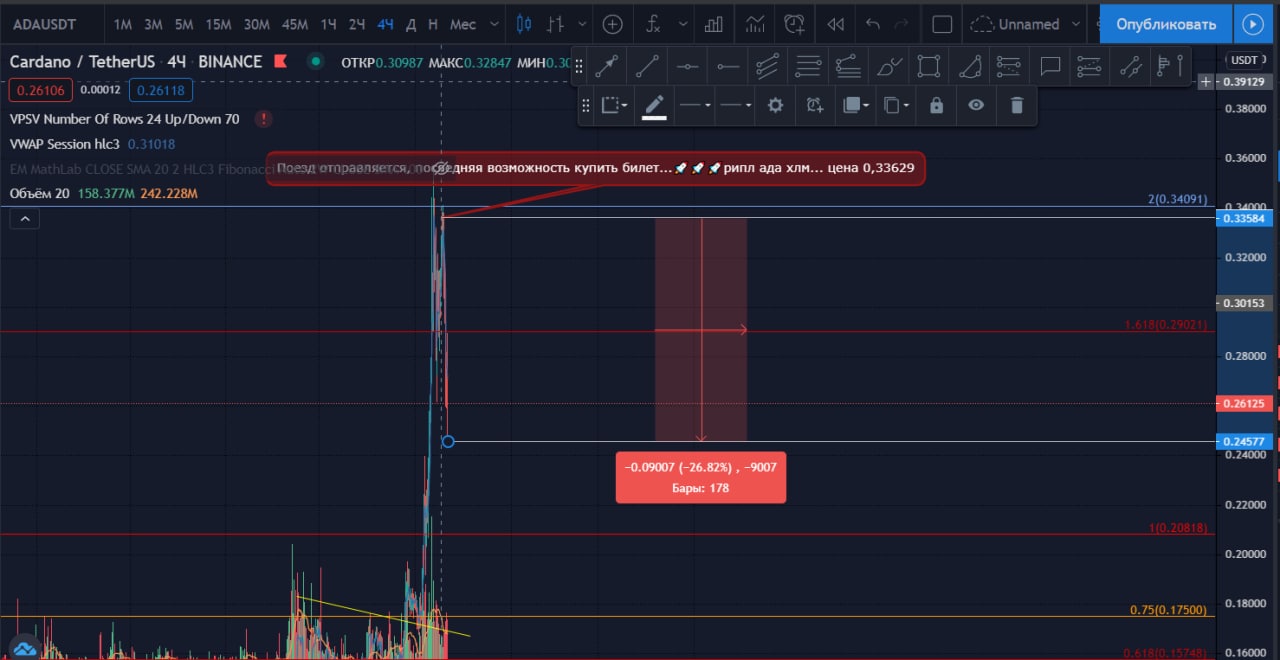Delete the selected drawing with trash icon
The width and height of the screenshot is (1280, 660).
point(1017,105)
